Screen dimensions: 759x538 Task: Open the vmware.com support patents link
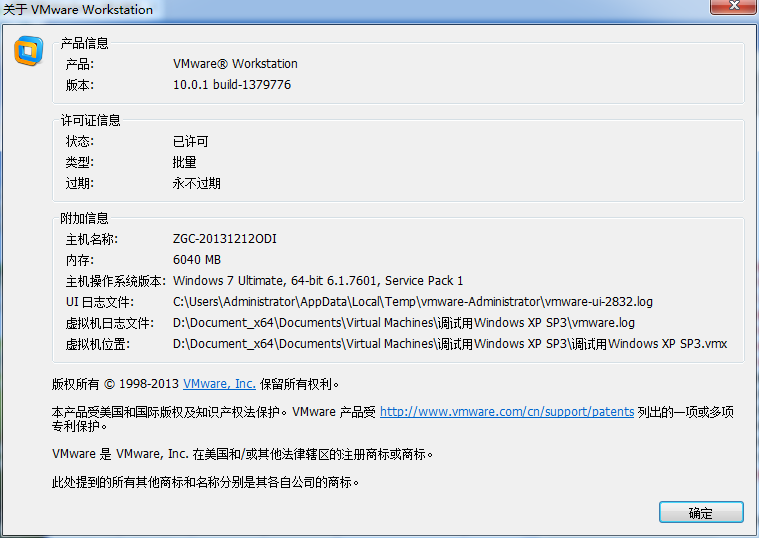click(x=507, y=412)
